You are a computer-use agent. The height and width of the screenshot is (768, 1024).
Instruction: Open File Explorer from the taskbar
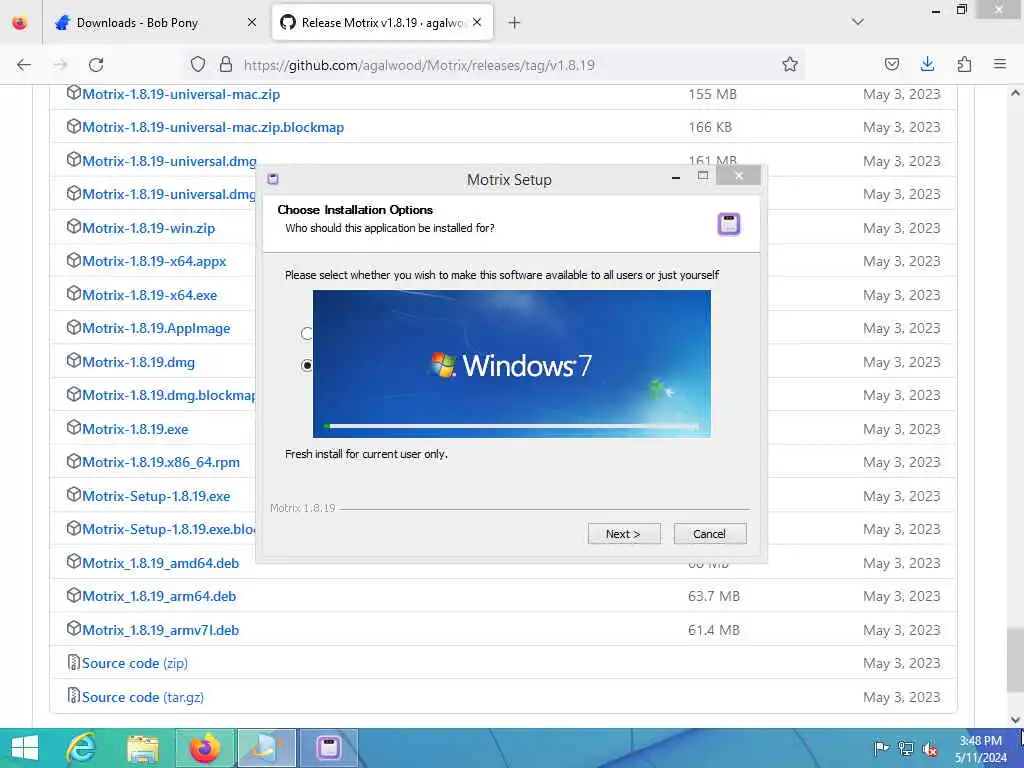pos(143,748)
